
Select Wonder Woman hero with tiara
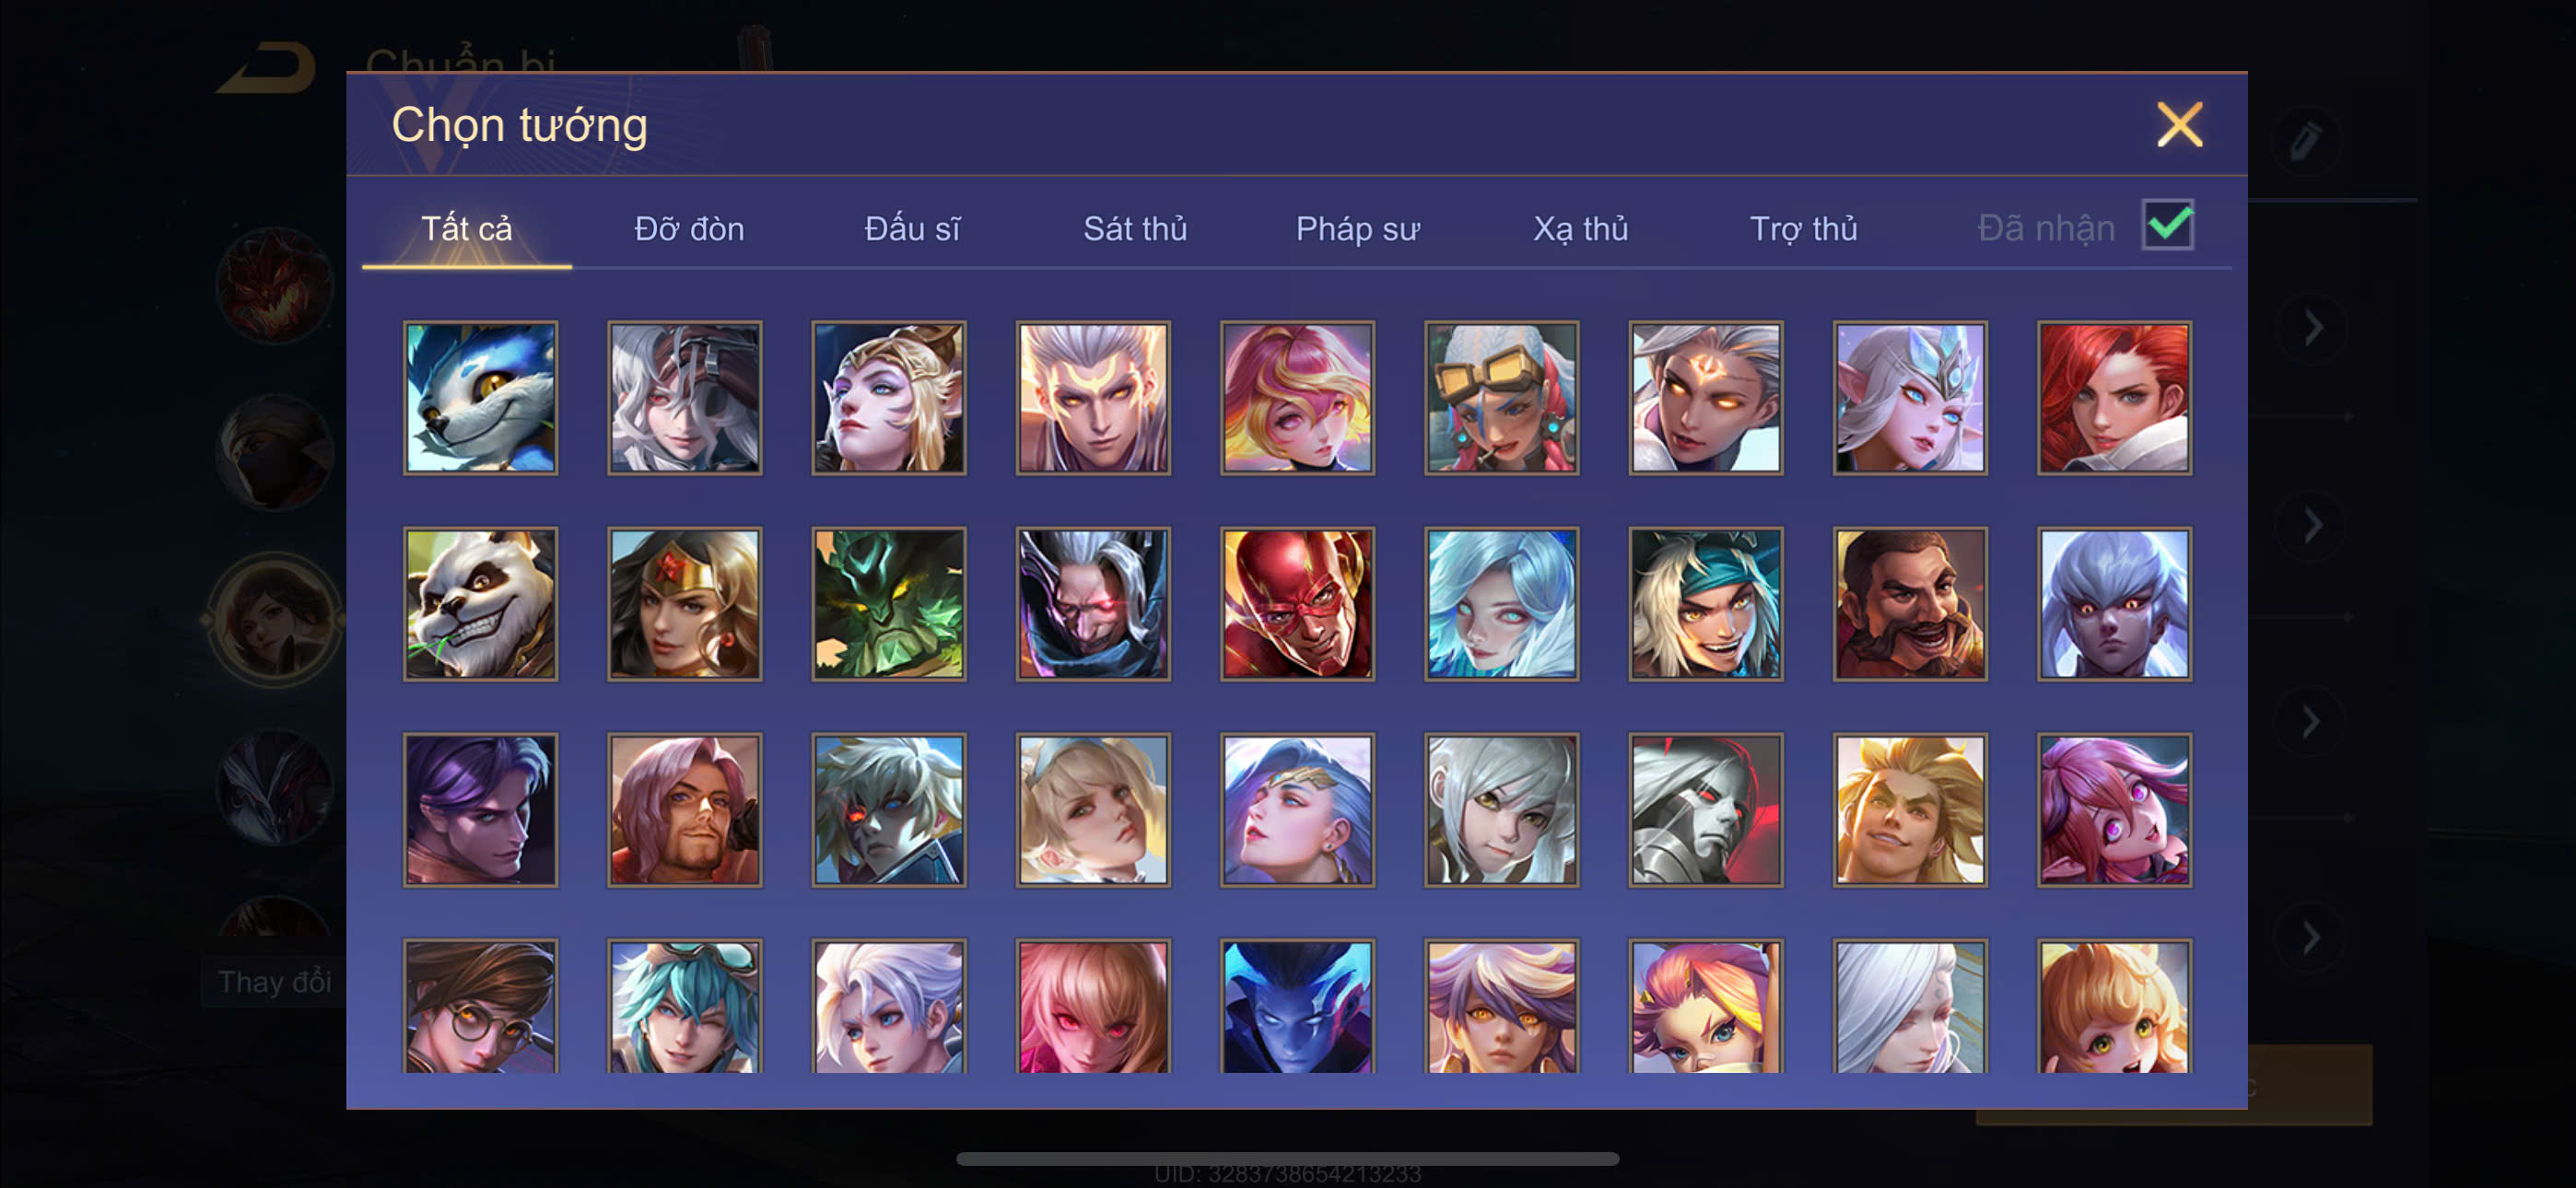(684, 603)
